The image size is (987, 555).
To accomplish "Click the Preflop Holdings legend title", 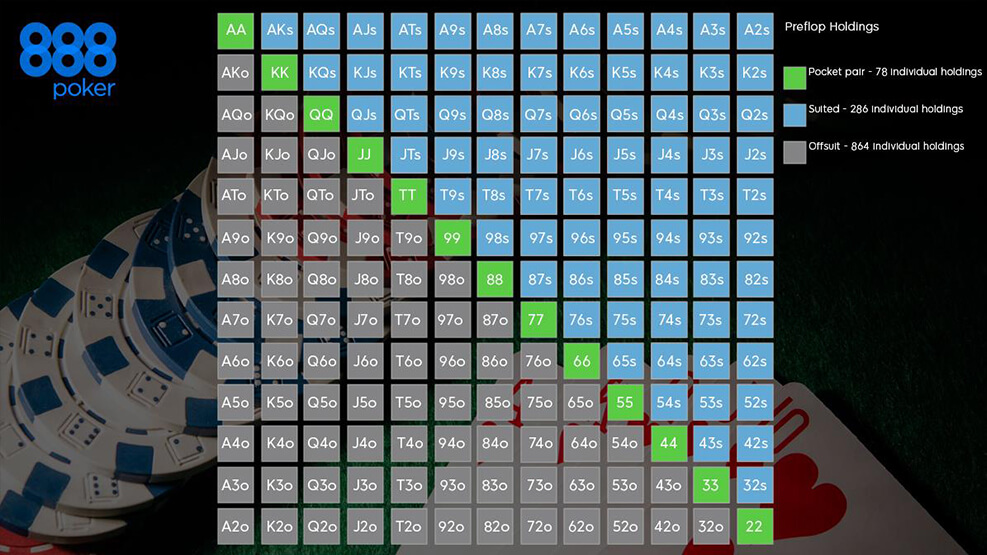I will [832, 27].
